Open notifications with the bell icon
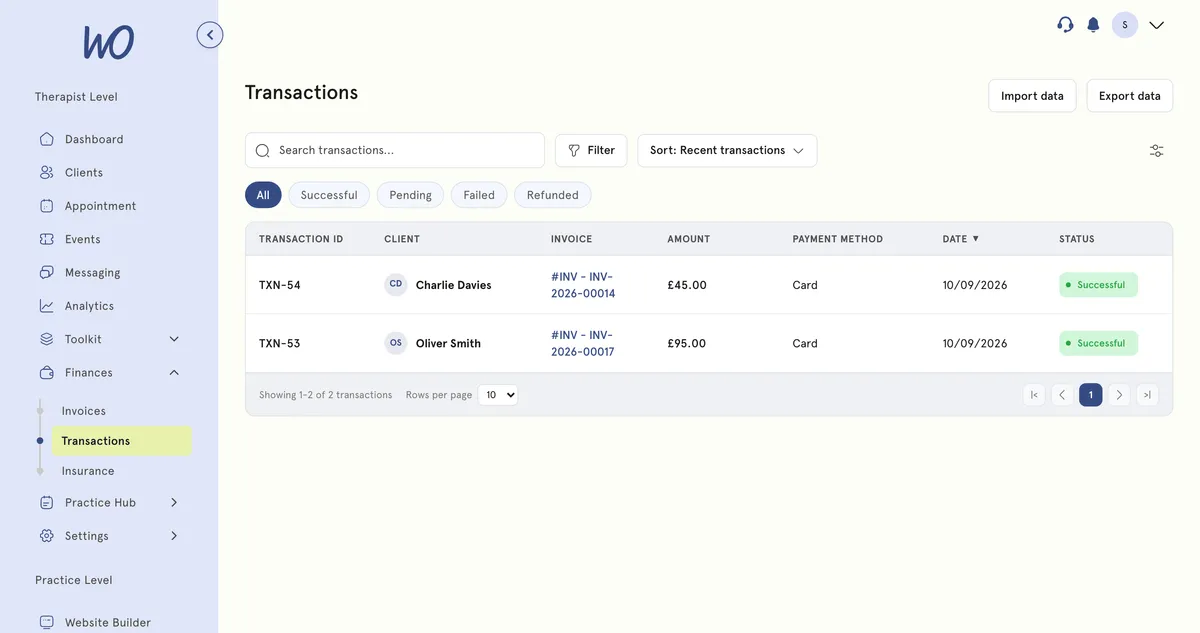Image resolution: width=1200 pixels, height=633 pixels. pyautogui.click(x=1093, y=25)
